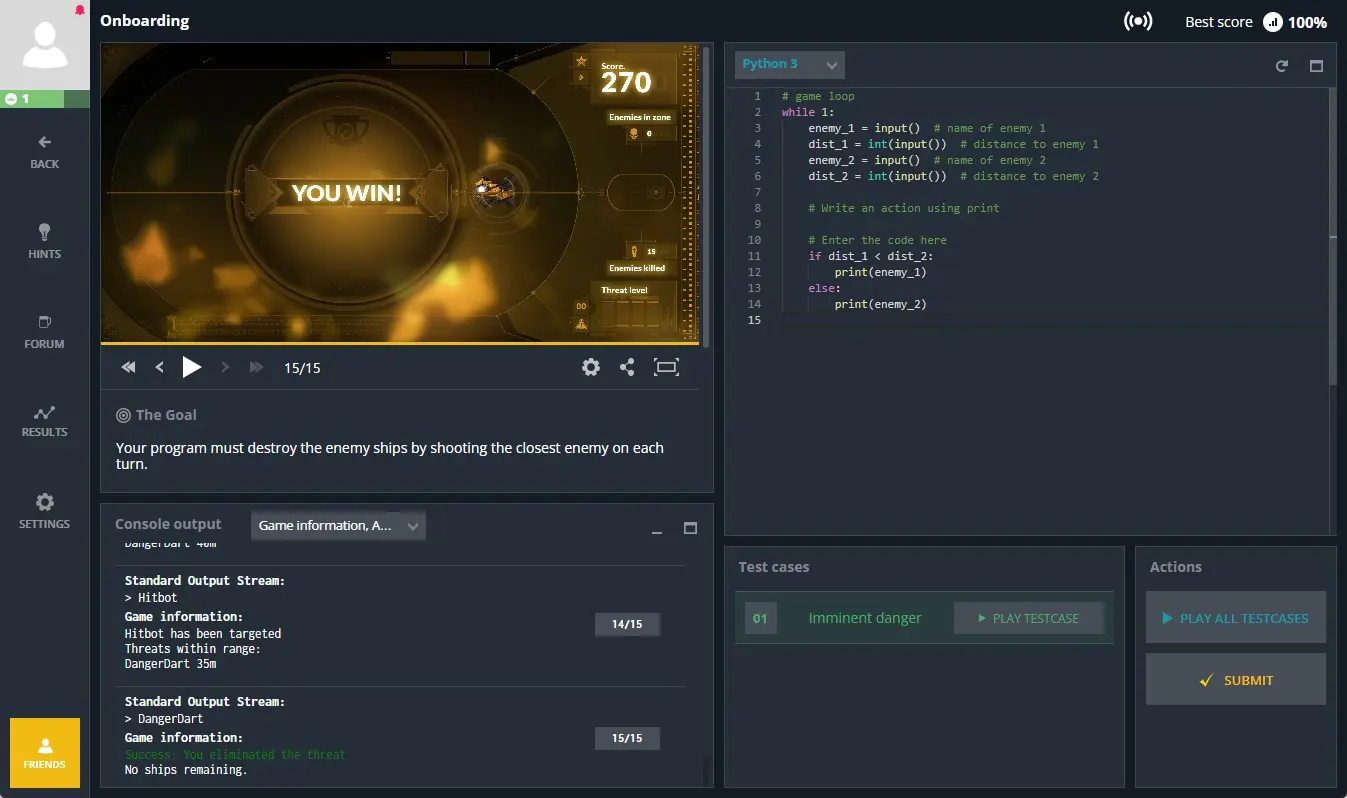
Task: Jump to frame 15/15 from console
Action: click(627, 738)
